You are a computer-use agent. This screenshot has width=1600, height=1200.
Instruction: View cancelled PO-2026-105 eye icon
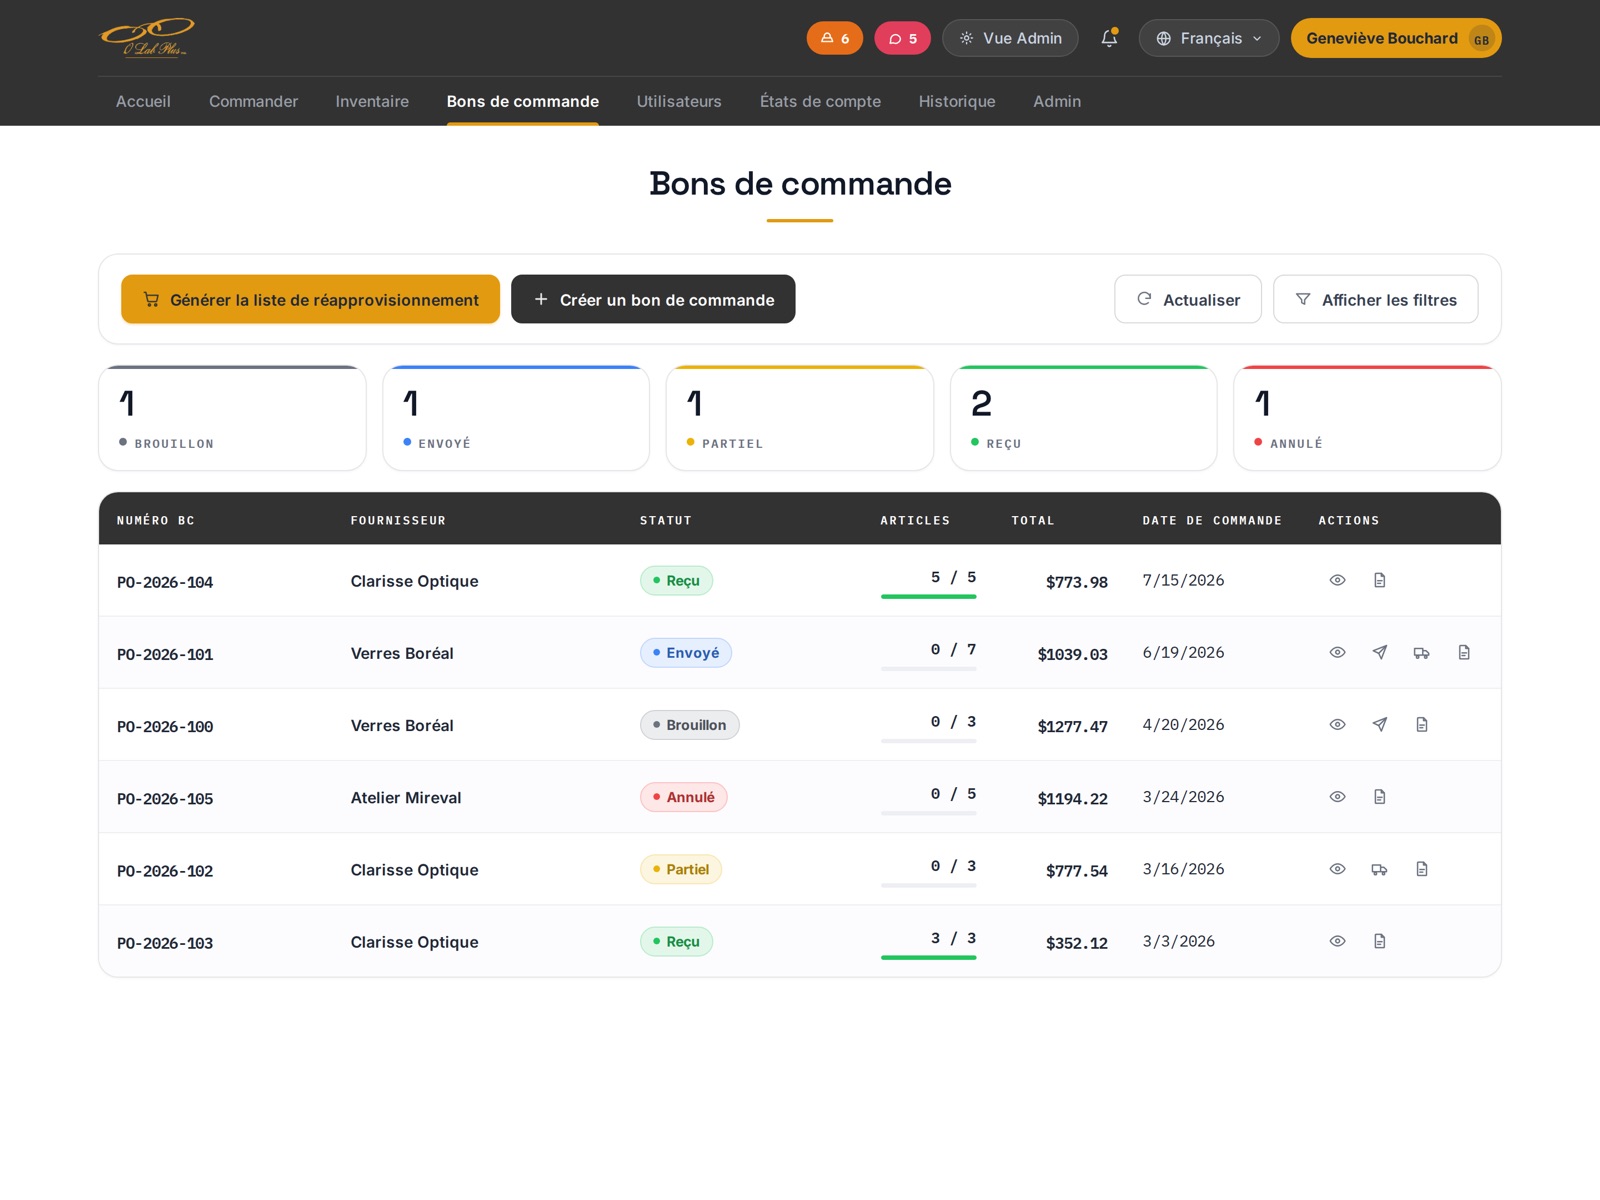[1337, 797]
